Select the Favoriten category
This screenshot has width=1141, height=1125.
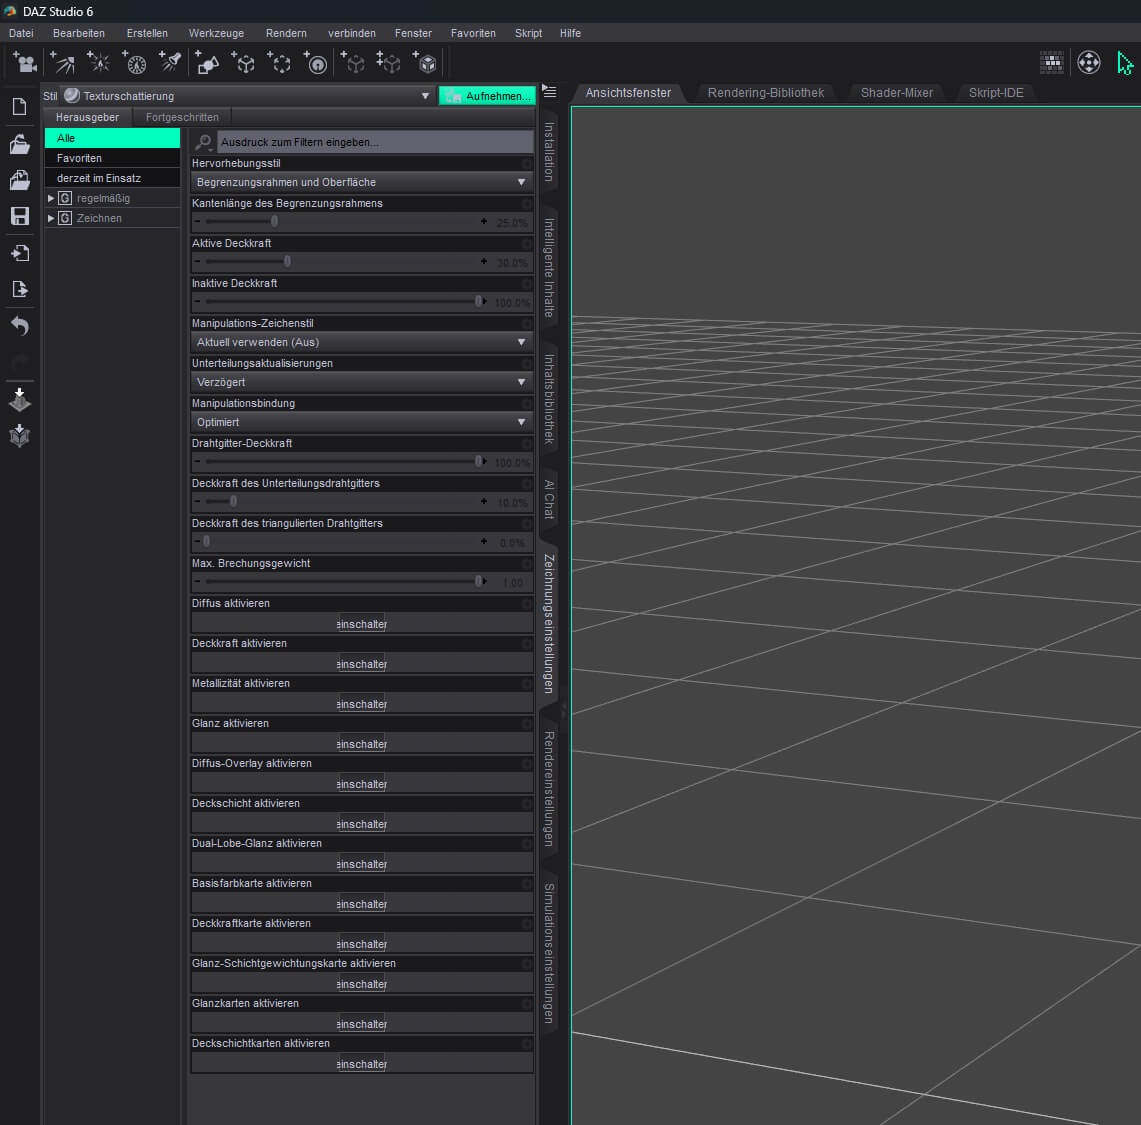tap(112, 158)
